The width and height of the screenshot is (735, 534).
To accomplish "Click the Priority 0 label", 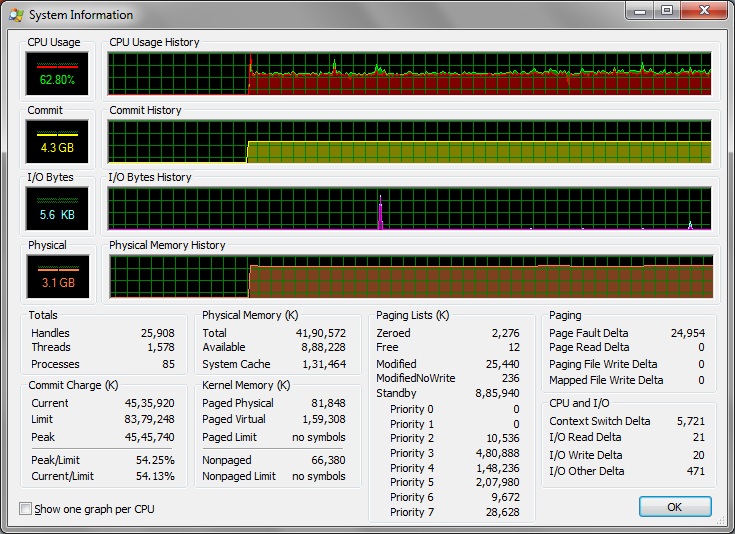I will coord(412,409).
